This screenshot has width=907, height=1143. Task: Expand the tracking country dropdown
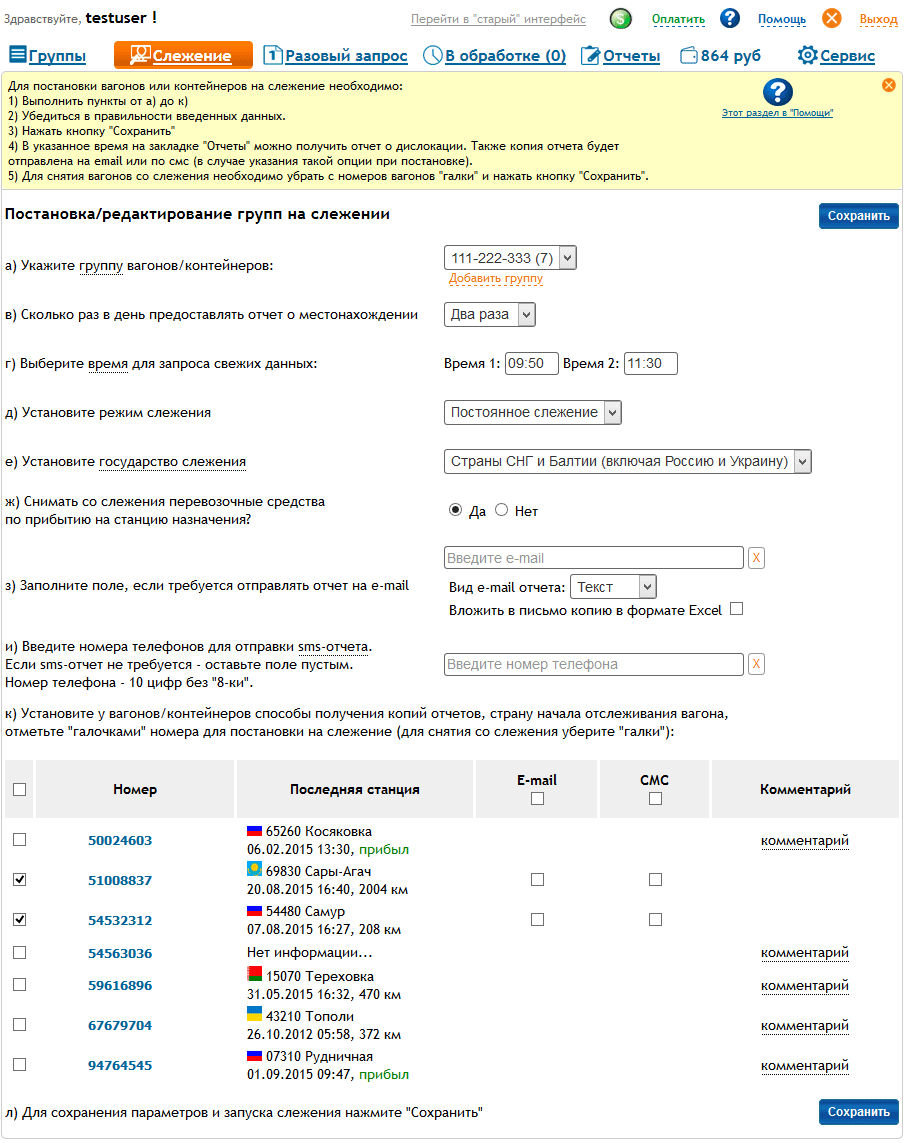pos(627,461)
